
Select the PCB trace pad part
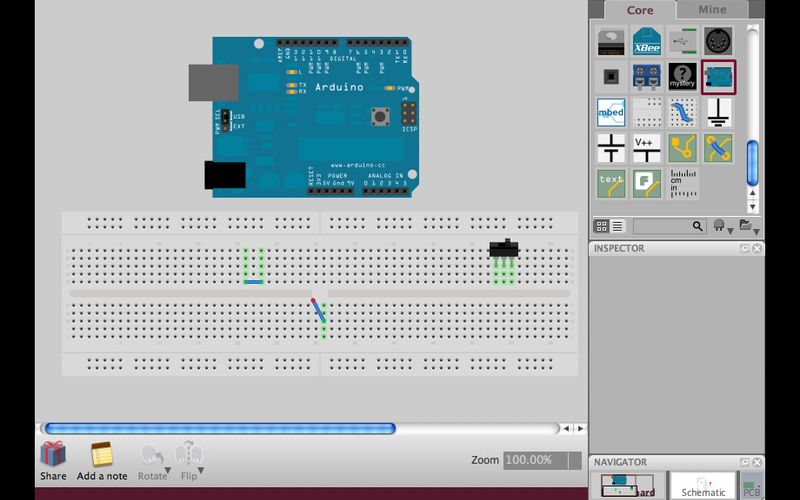point(682,148)
